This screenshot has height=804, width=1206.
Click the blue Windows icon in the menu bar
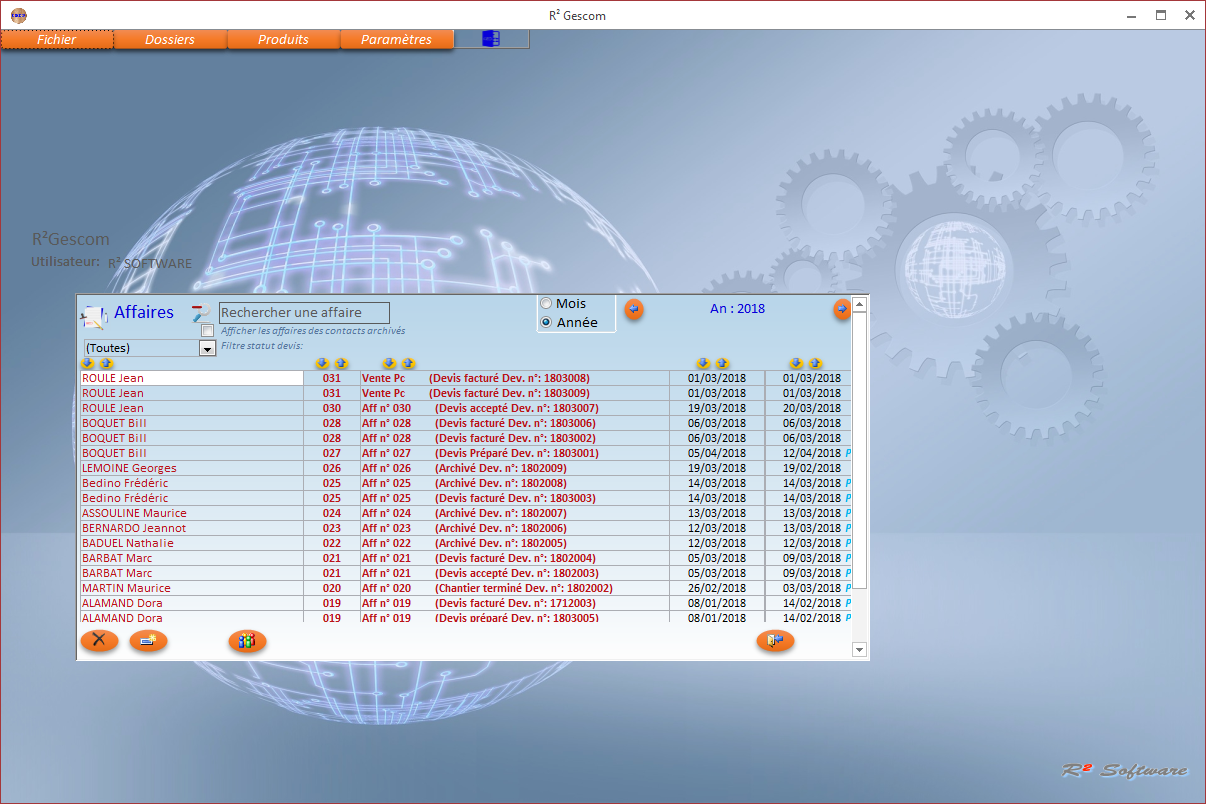[x=491, y=39]
